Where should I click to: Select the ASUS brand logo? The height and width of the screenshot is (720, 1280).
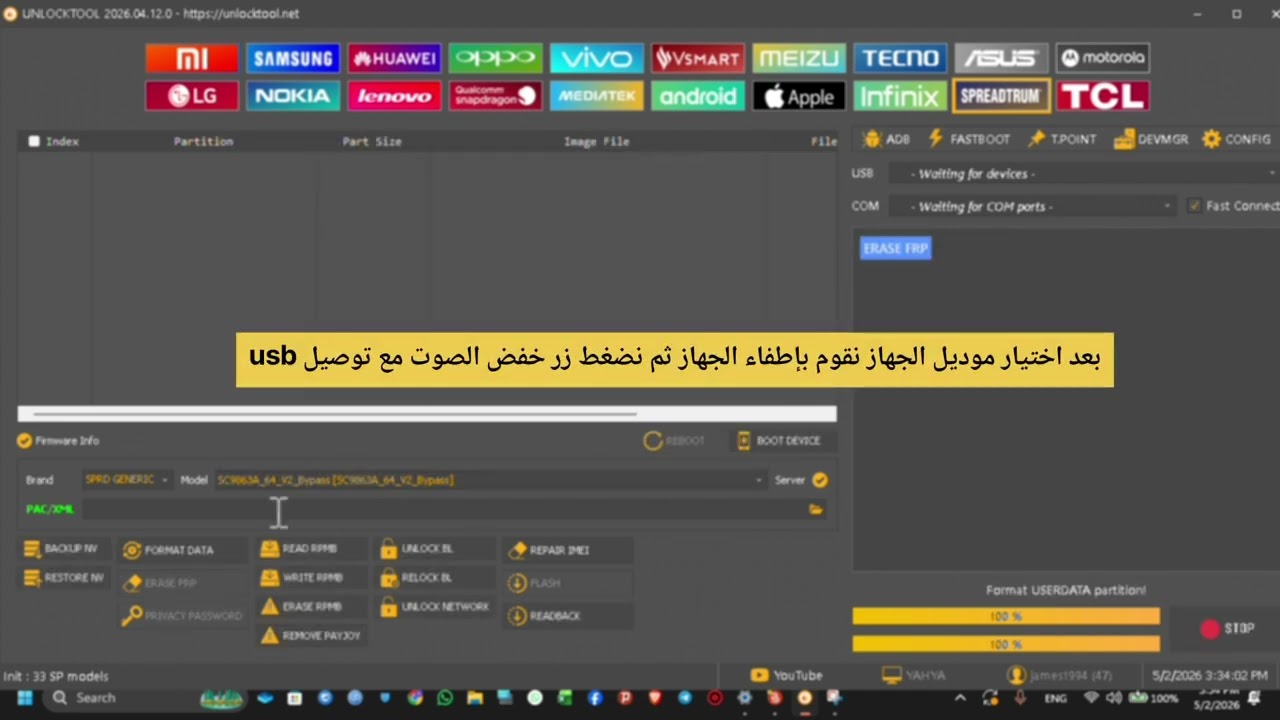[x=1000, y=58]
